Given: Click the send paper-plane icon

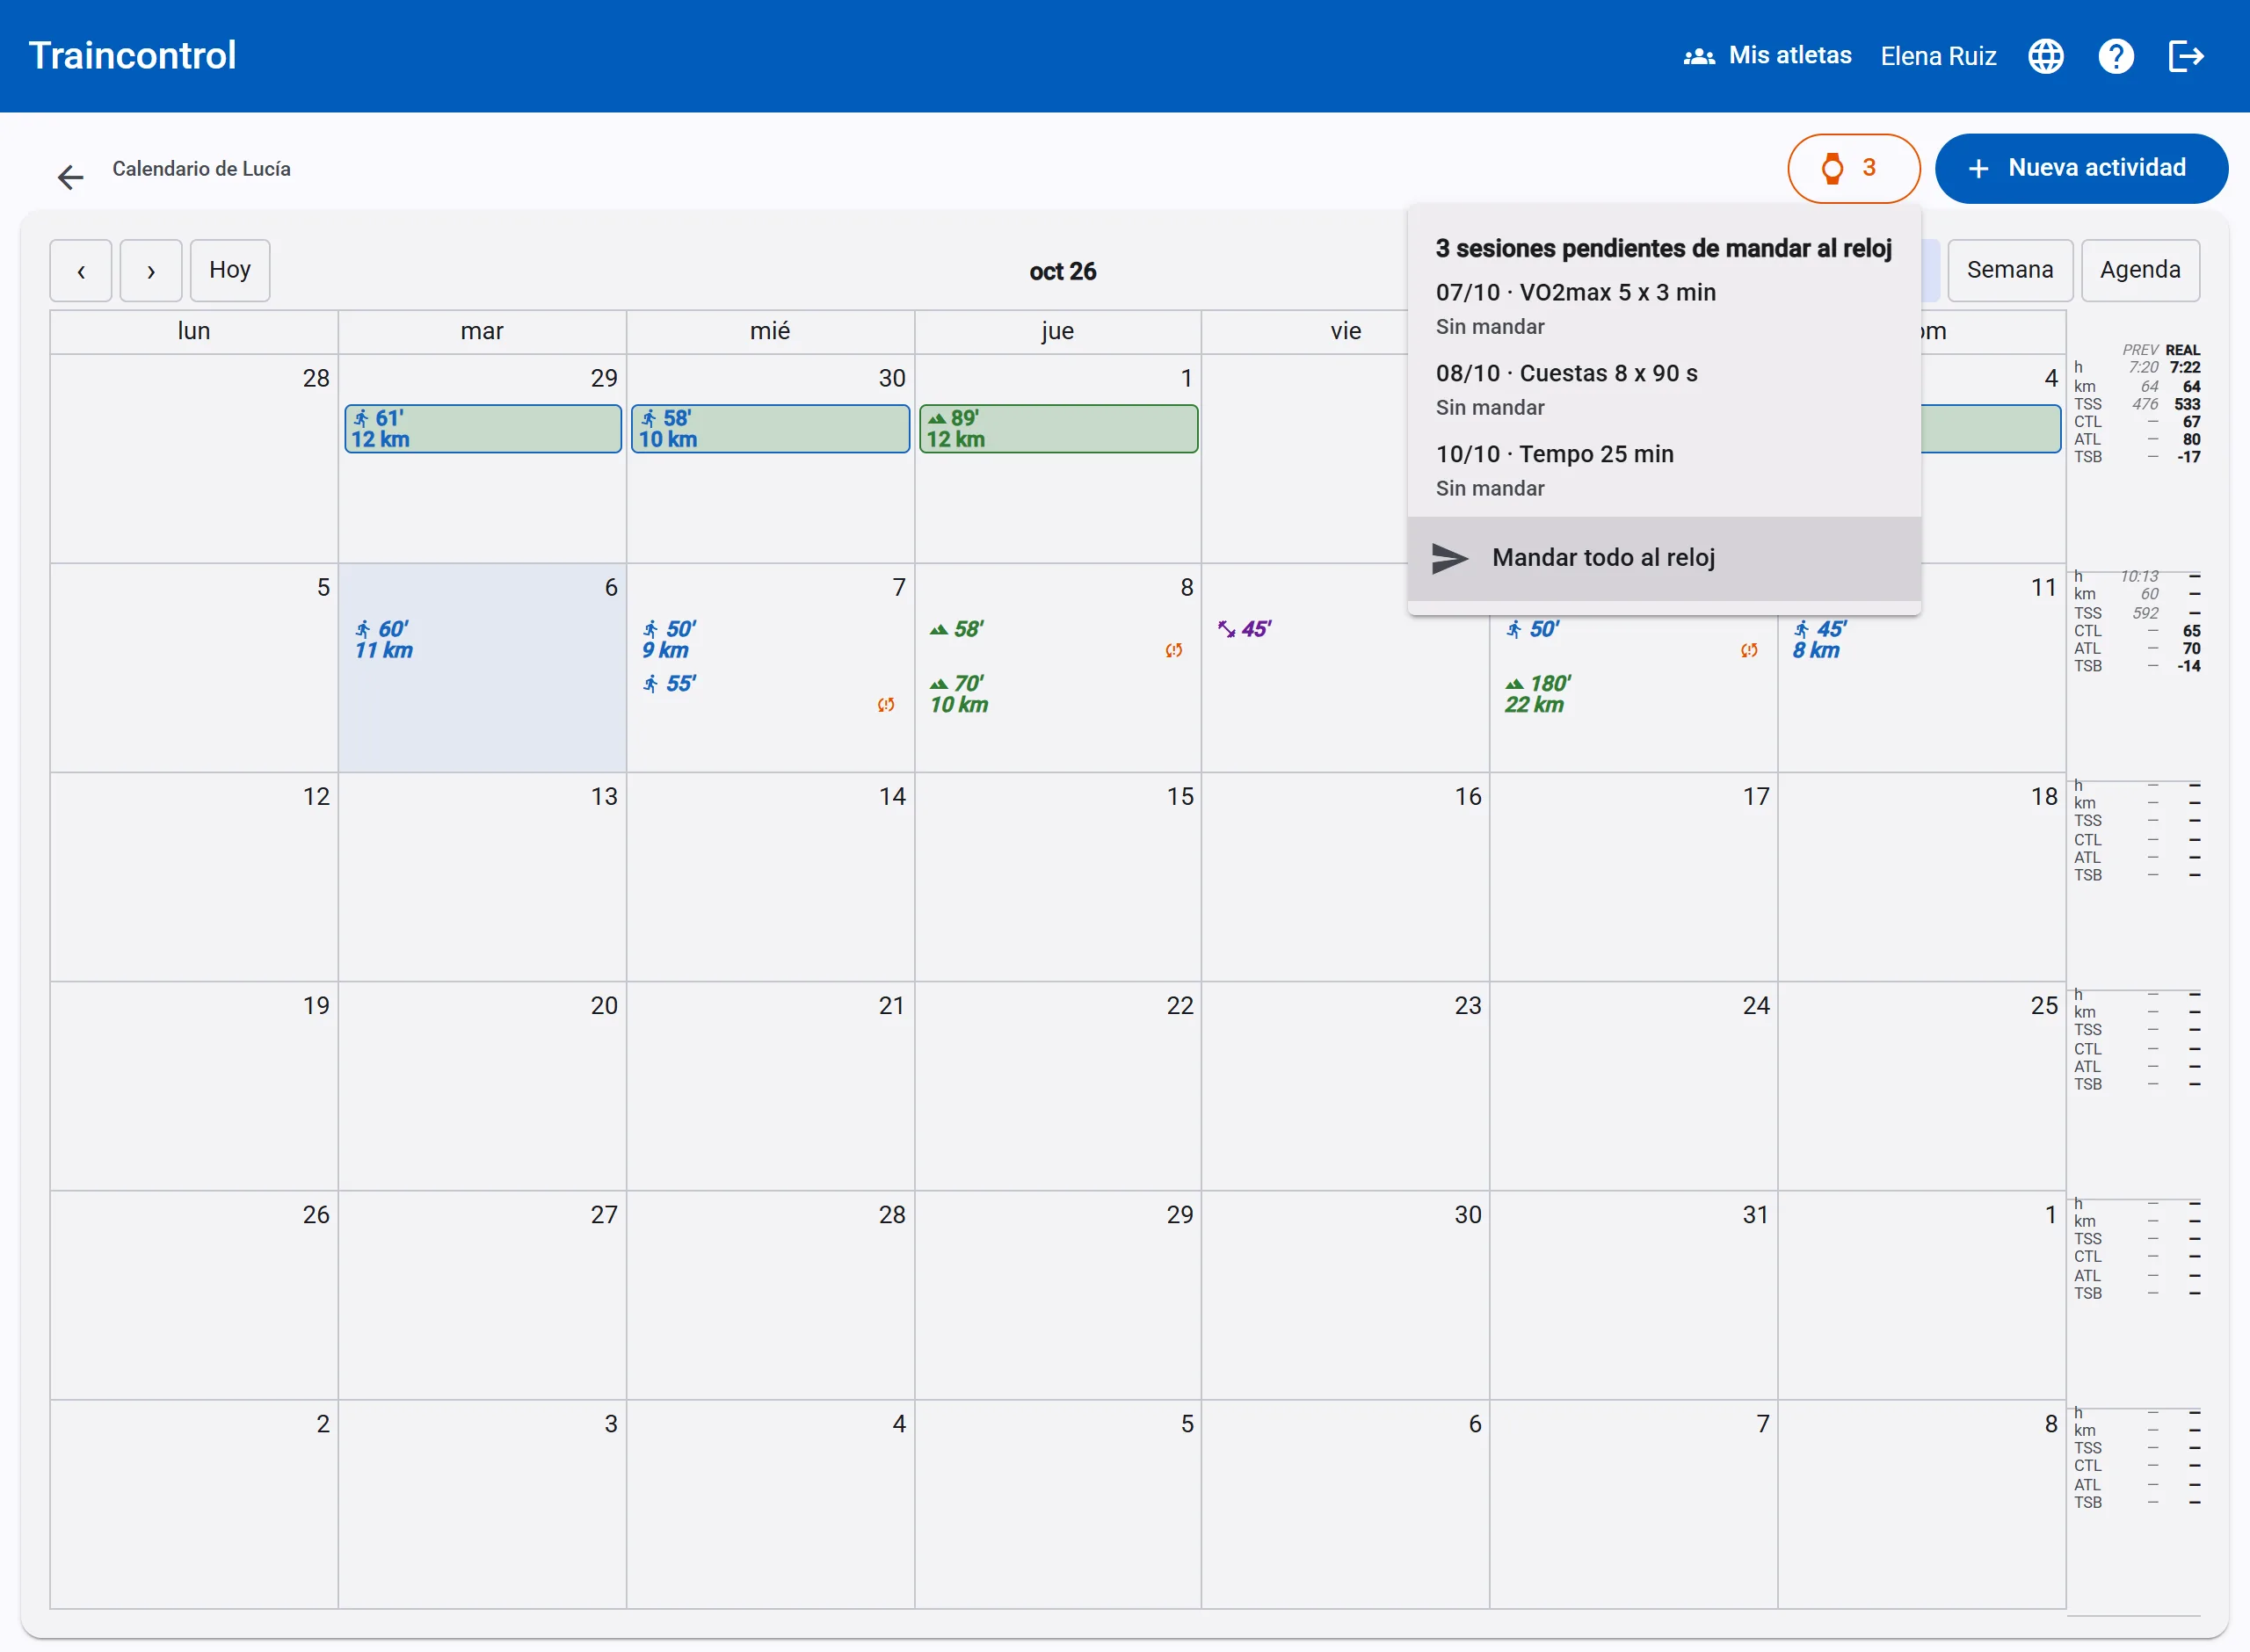Looking at the screenshot, I should [1449, 558].
